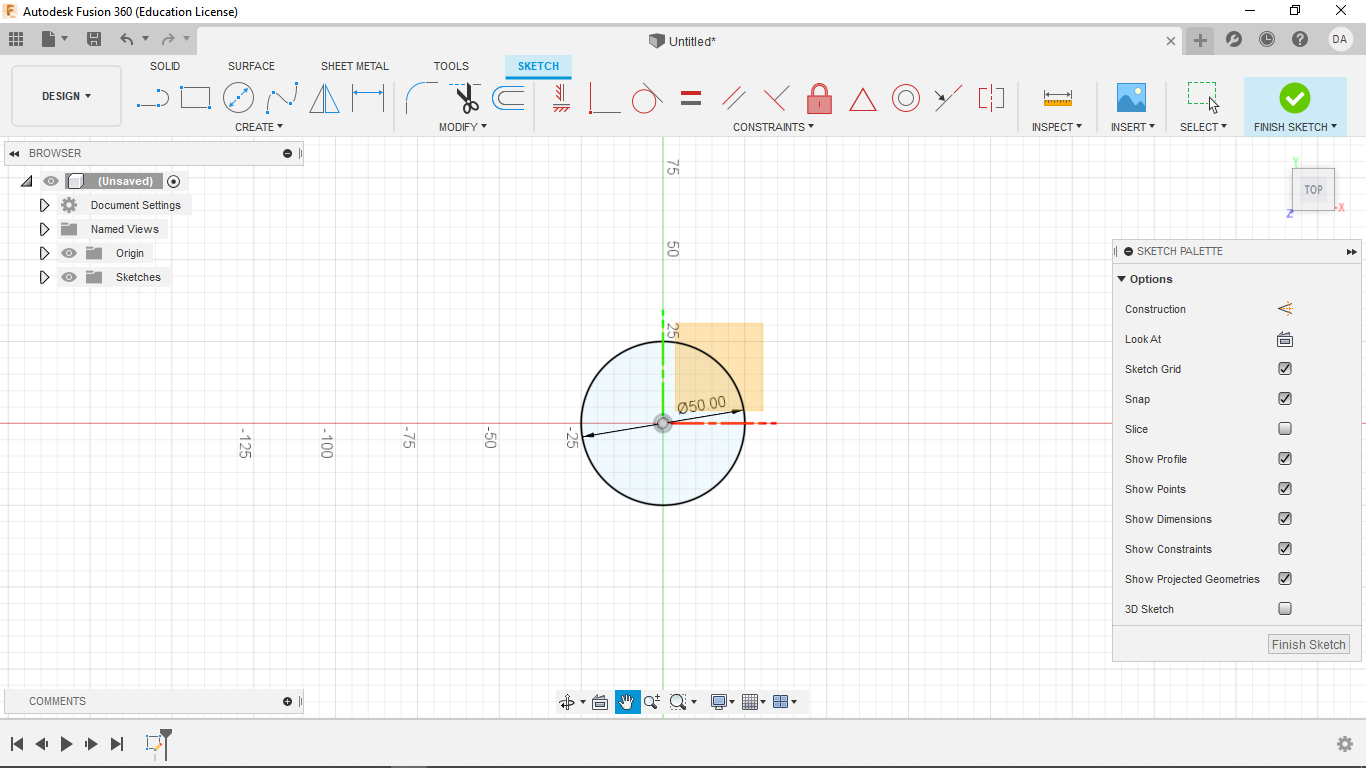Open the SELECT dropdown menu
Image resolution: width=1366 pixels, height=768 pixels.
pyautogui.click(x=1203, y=127)
